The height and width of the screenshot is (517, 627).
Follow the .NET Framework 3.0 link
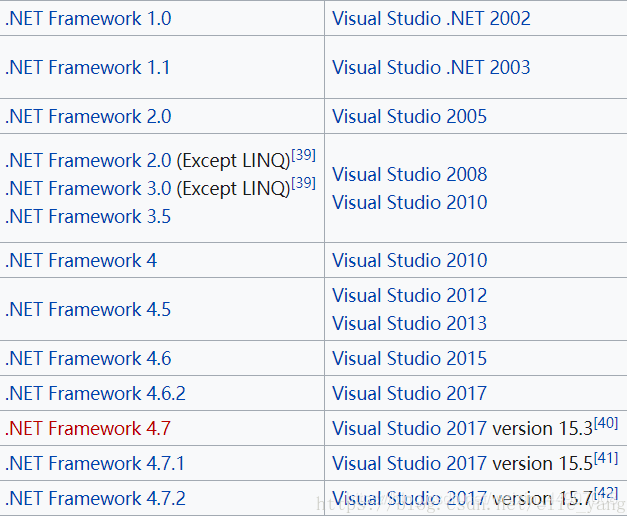coord(88,188)
